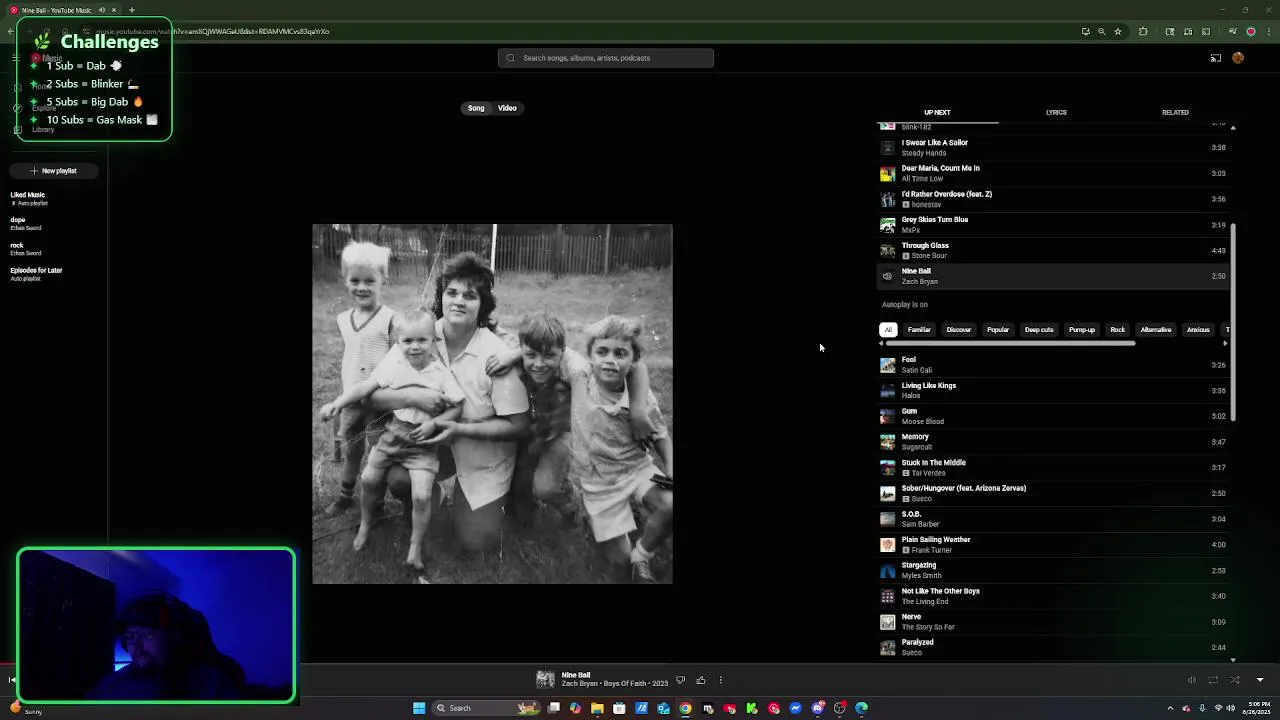
Task: Play Living Like Kings by Halos
Action: [x=1053, y=390]
